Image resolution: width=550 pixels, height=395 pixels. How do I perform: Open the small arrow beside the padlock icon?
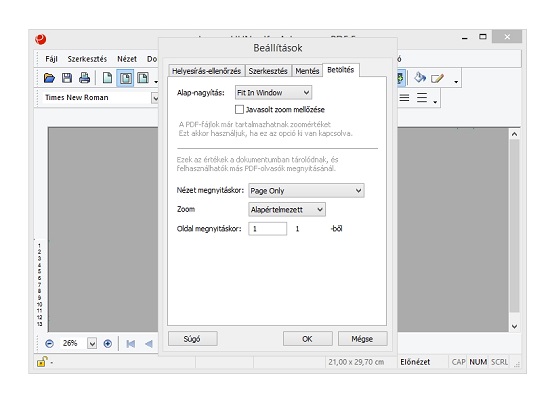click(x=52, y=363)
